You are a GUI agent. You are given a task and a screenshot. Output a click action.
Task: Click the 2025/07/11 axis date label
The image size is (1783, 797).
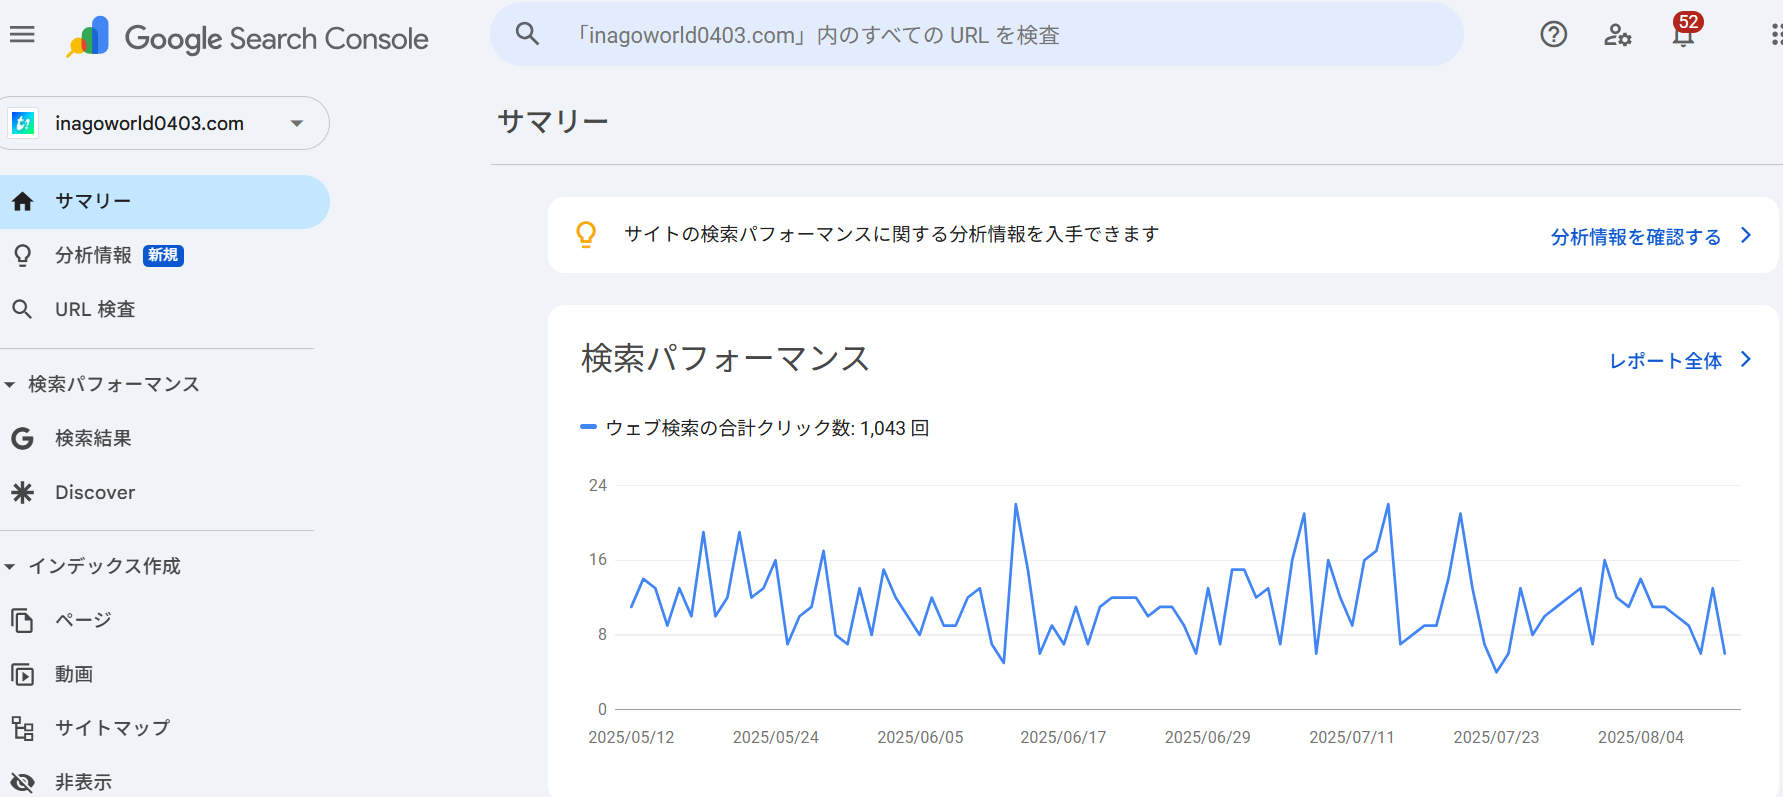[1351, 737]
